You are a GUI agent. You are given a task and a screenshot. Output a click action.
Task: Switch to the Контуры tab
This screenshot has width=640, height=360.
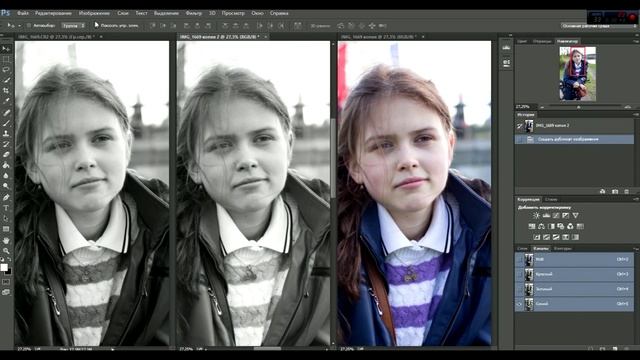click(563, 248)
